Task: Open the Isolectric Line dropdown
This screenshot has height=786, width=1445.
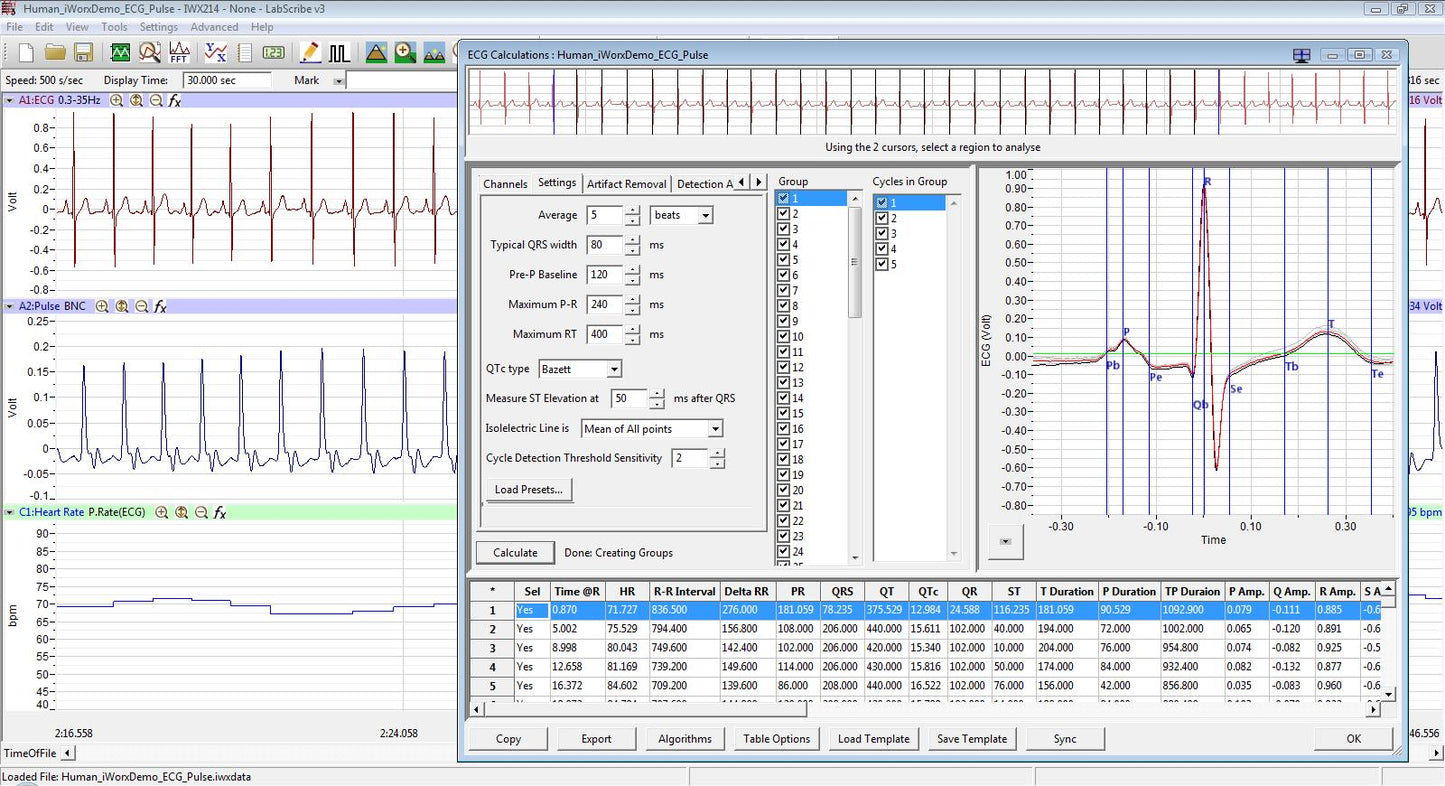Action: 716,428
